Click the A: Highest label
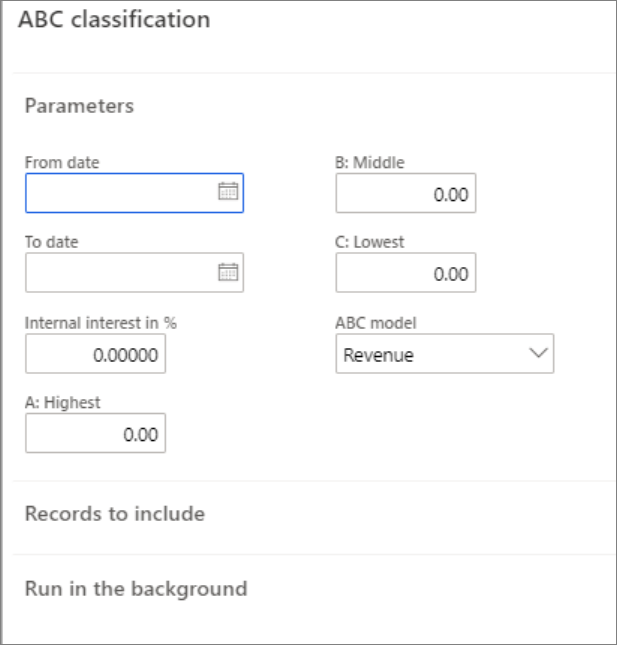 (63, 403)
